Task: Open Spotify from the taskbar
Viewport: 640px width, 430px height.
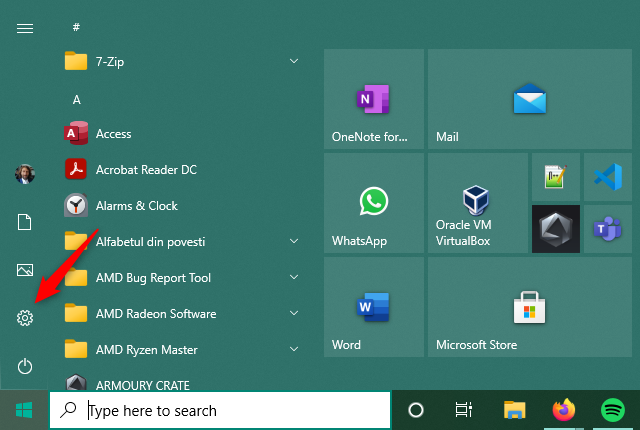Action: tap(613, 410)
